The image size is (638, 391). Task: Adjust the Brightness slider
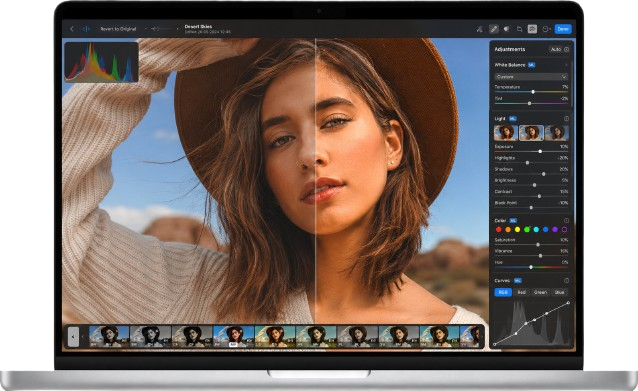(531, 185)
